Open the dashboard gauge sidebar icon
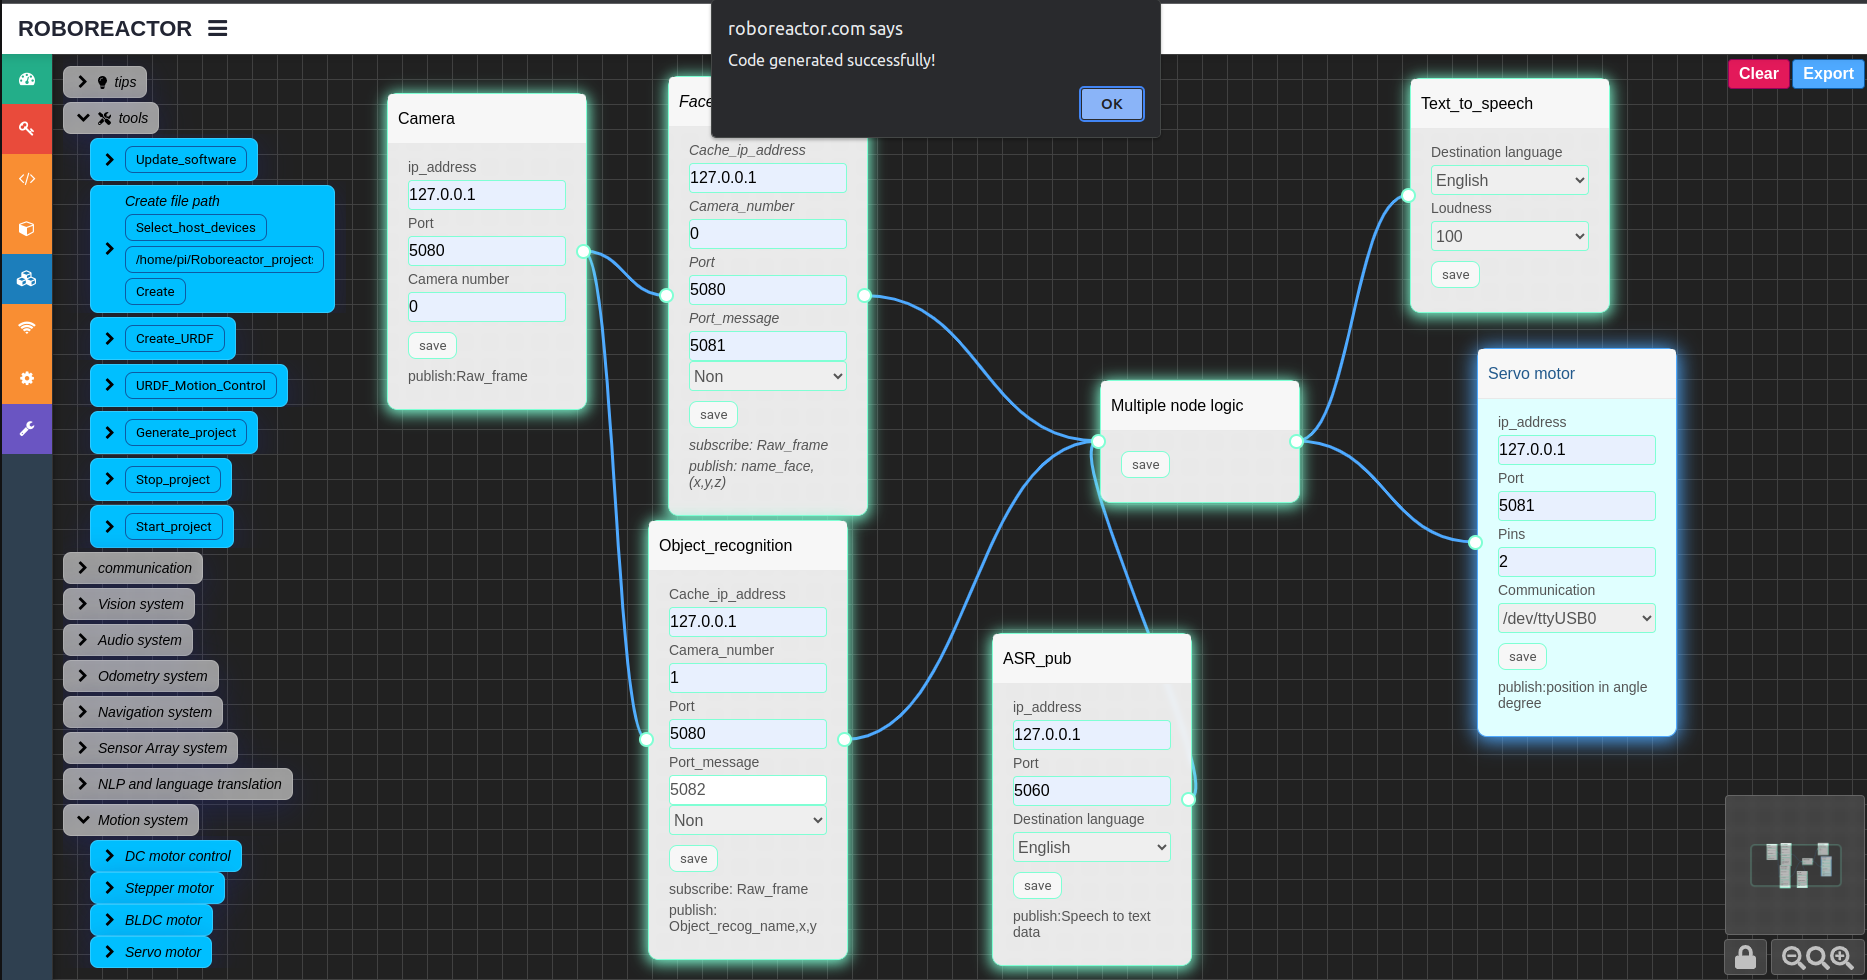Screen dimensions: 1867x980 27,79
